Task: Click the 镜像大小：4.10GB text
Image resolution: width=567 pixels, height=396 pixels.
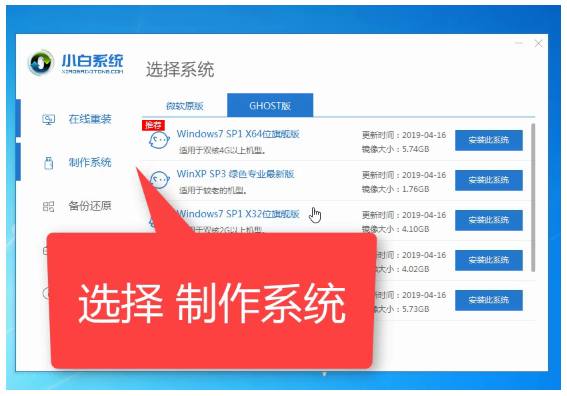Action: 396,229
